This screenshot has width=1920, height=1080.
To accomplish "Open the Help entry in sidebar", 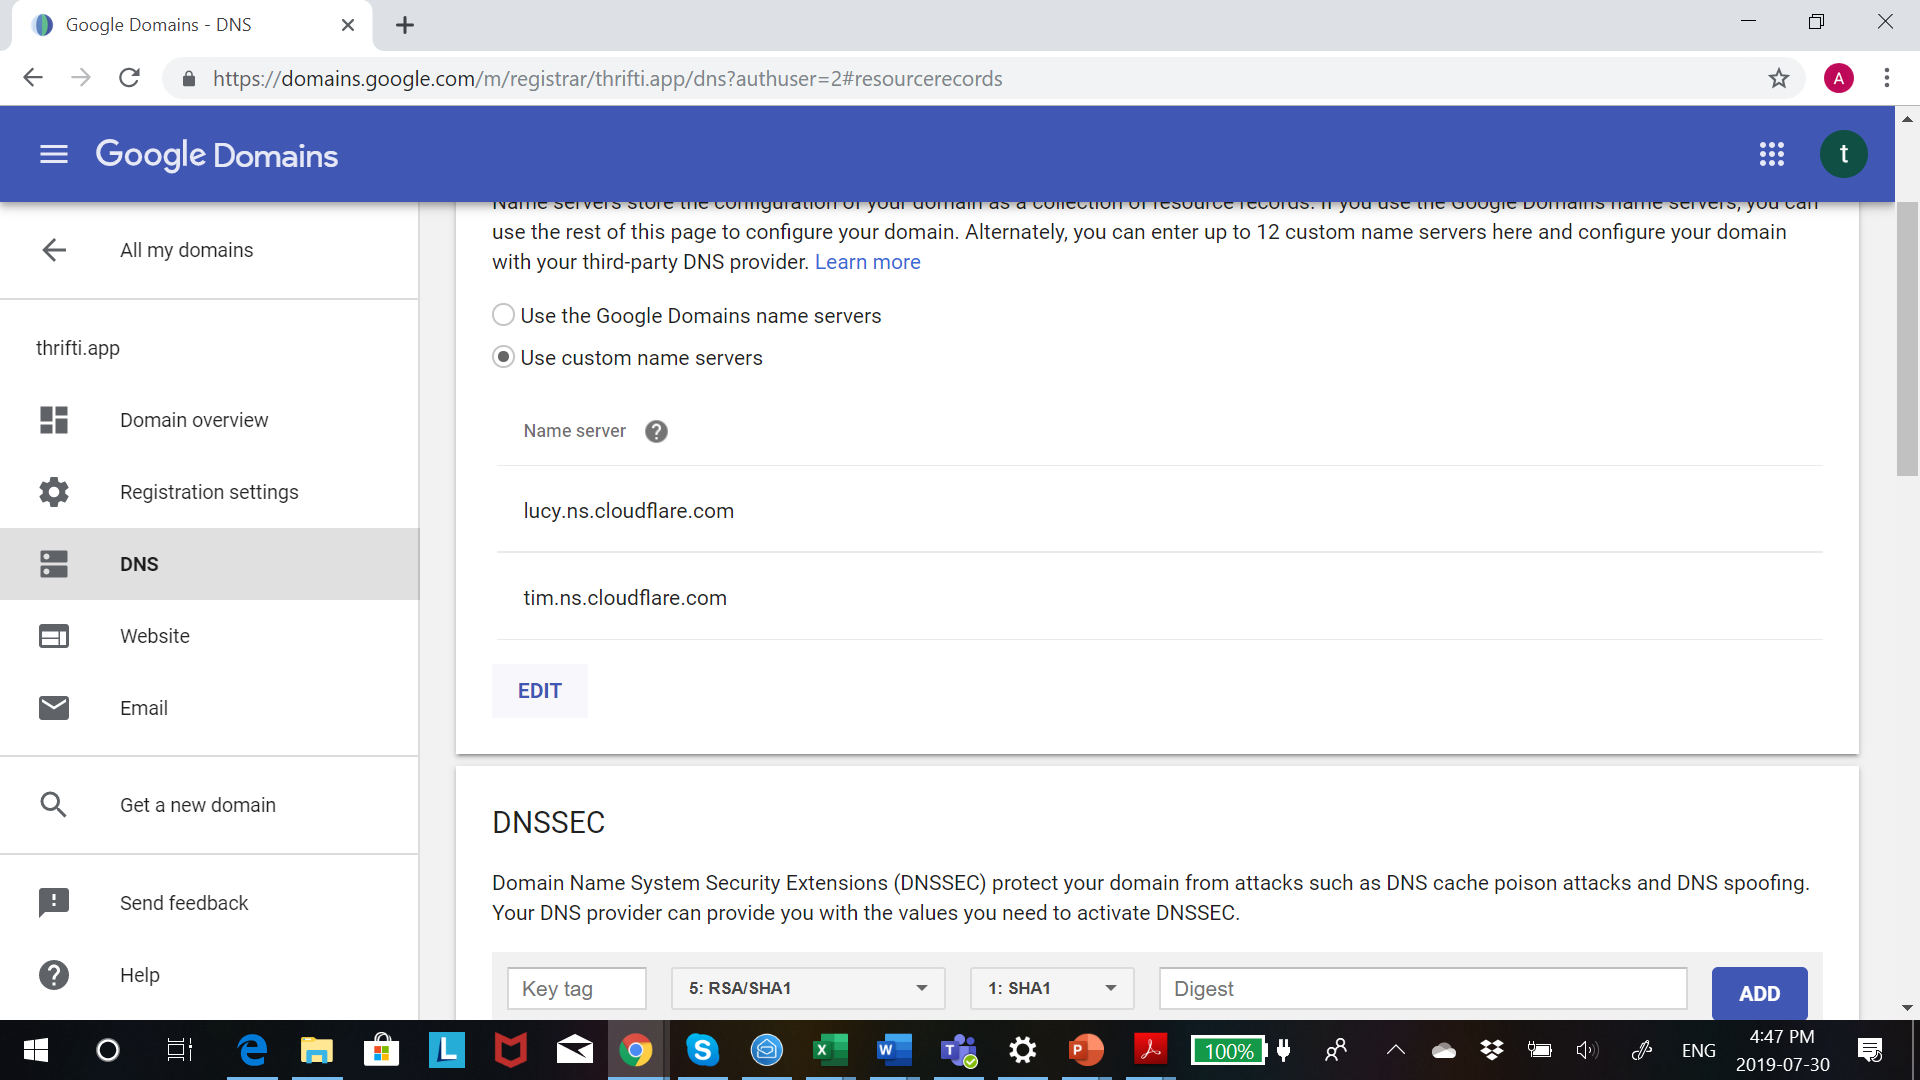I will click(140, 975).
